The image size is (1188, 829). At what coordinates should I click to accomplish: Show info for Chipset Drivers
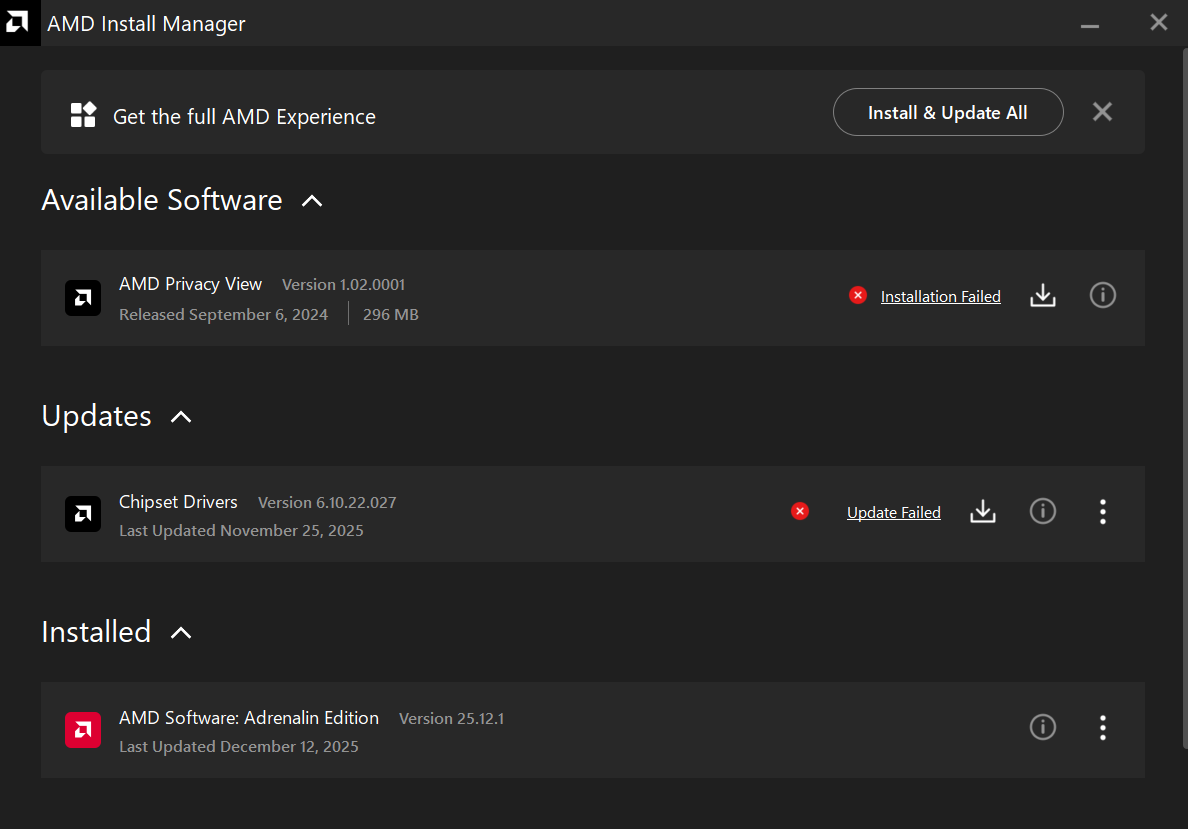[1043, 512]
